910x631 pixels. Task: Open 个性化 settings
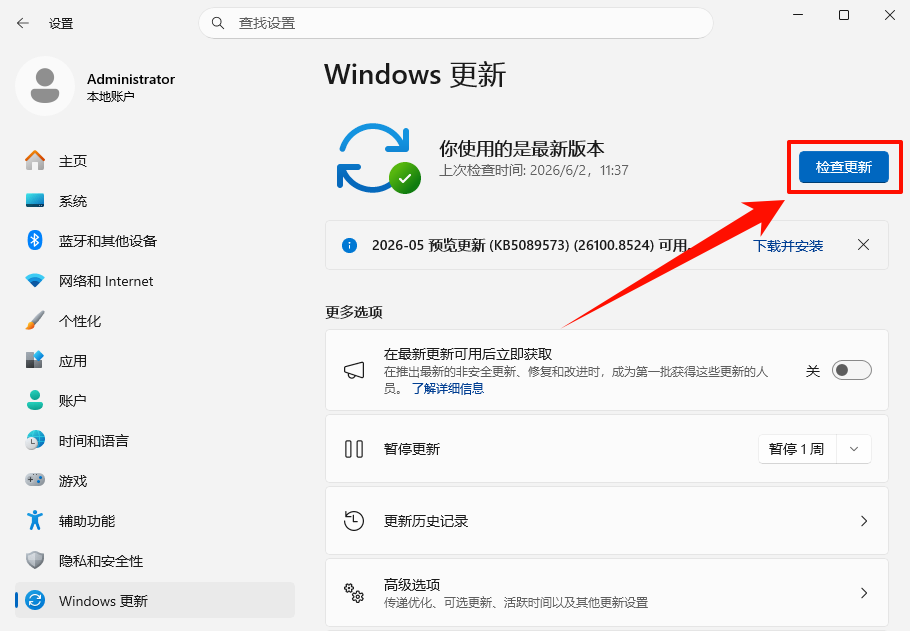coord(155,320)
